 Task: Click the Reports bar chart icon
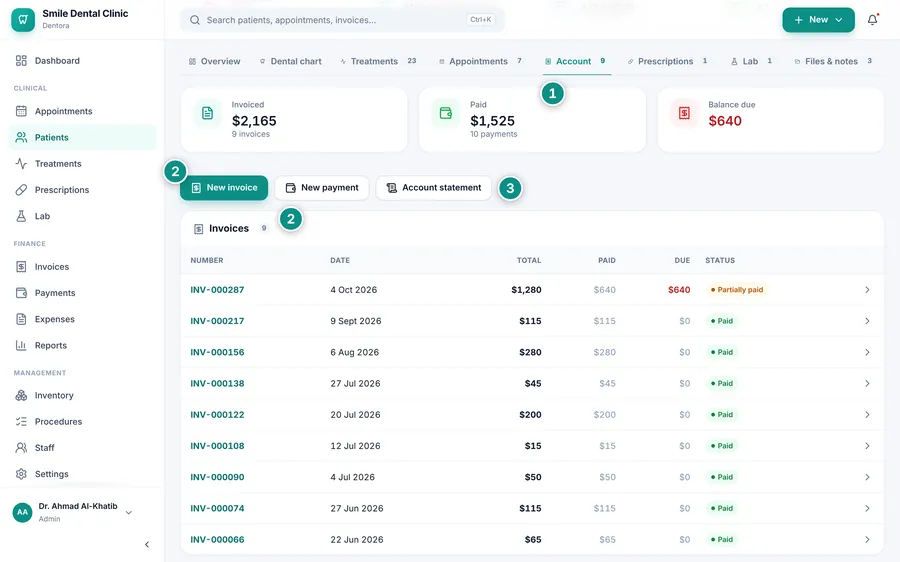[x=21, y=346]
